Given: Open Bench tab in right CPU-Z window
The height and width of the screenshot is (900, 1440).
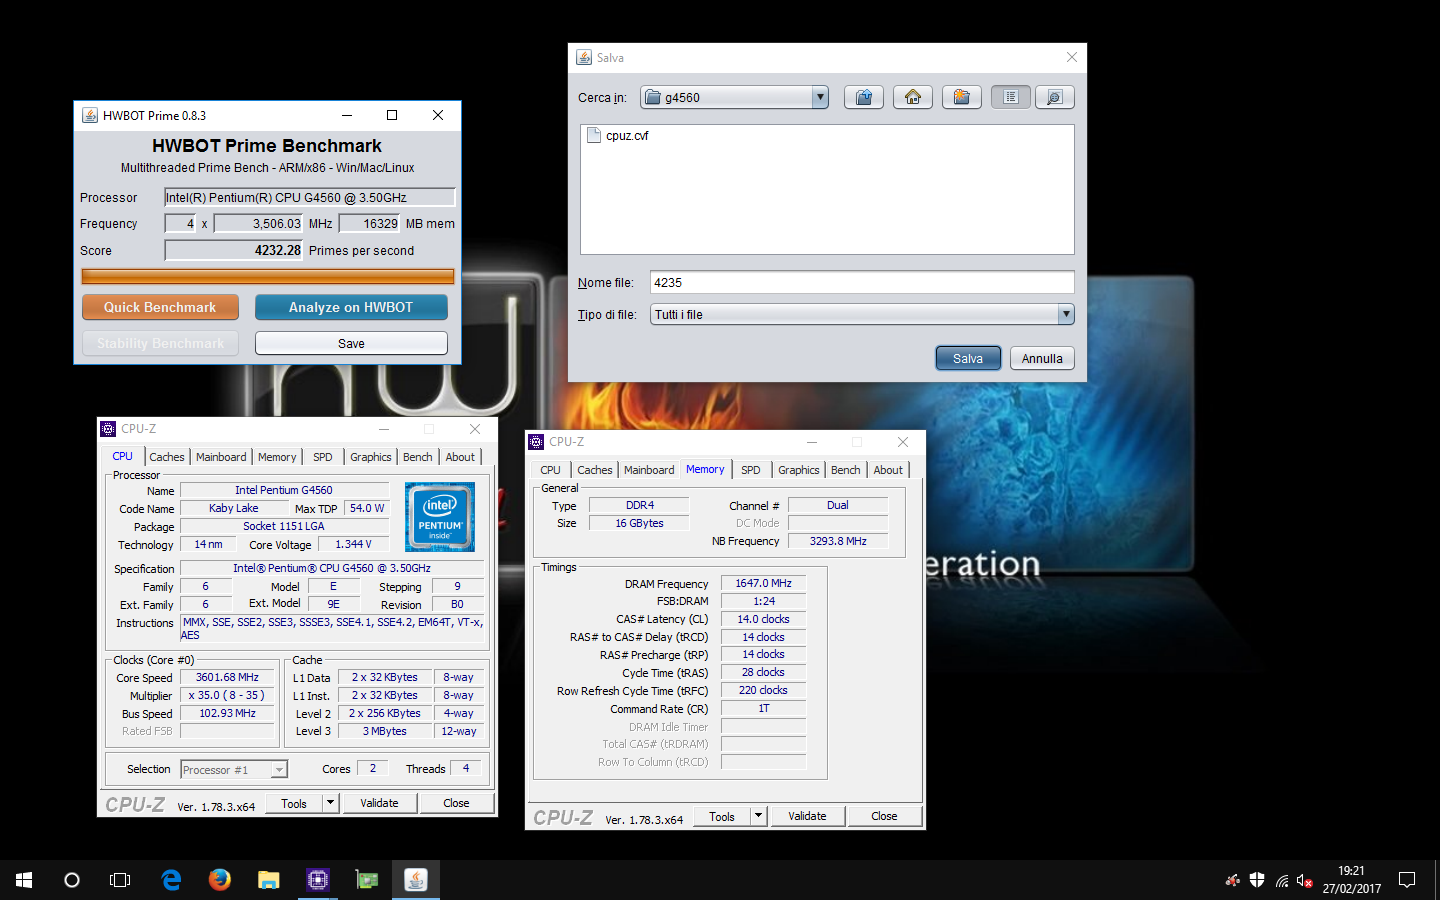Looking at the screenshot, I should click(x=846, y=470).
